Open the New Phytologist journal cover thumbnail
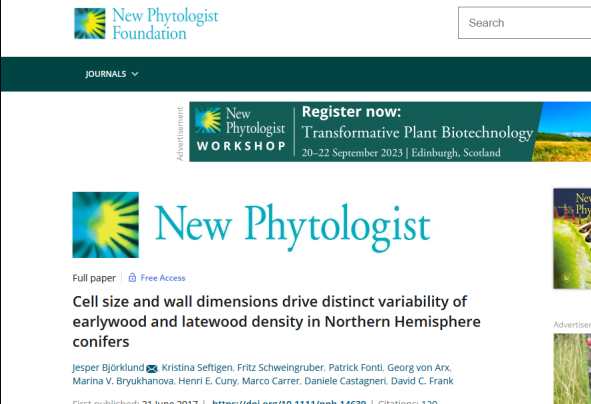The image size is (591, 404). pos(572,239)
